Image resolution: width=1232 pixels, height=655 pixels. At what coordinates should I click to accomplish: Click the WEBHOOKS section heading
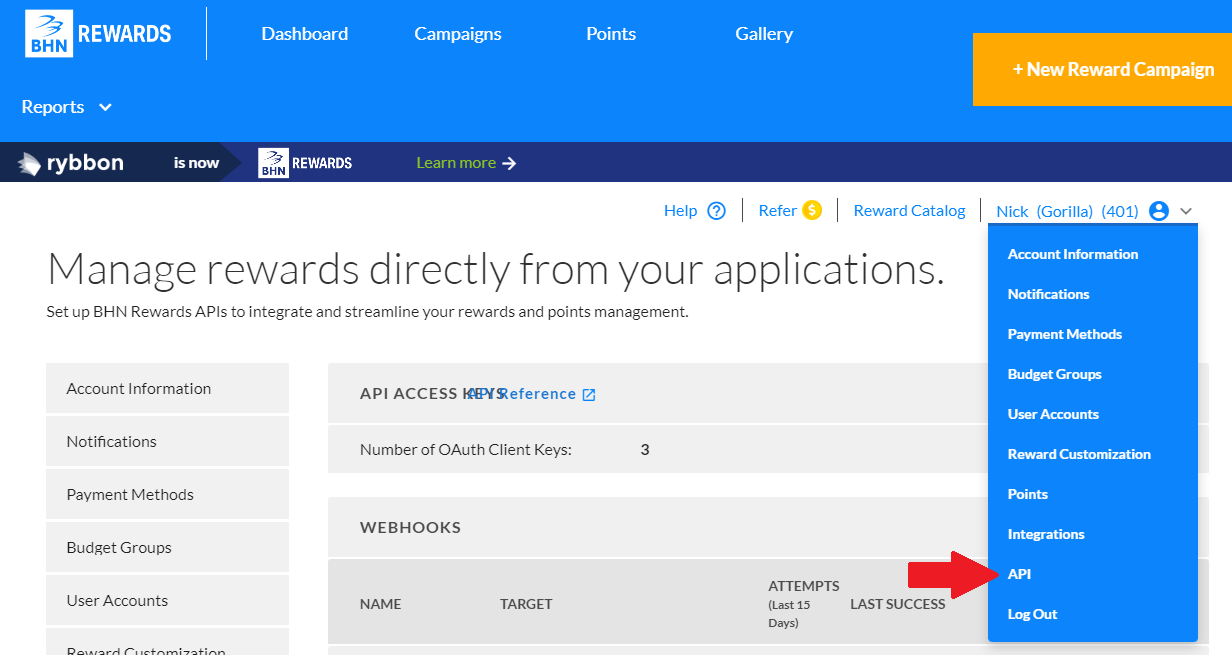(x=410, y=527)
